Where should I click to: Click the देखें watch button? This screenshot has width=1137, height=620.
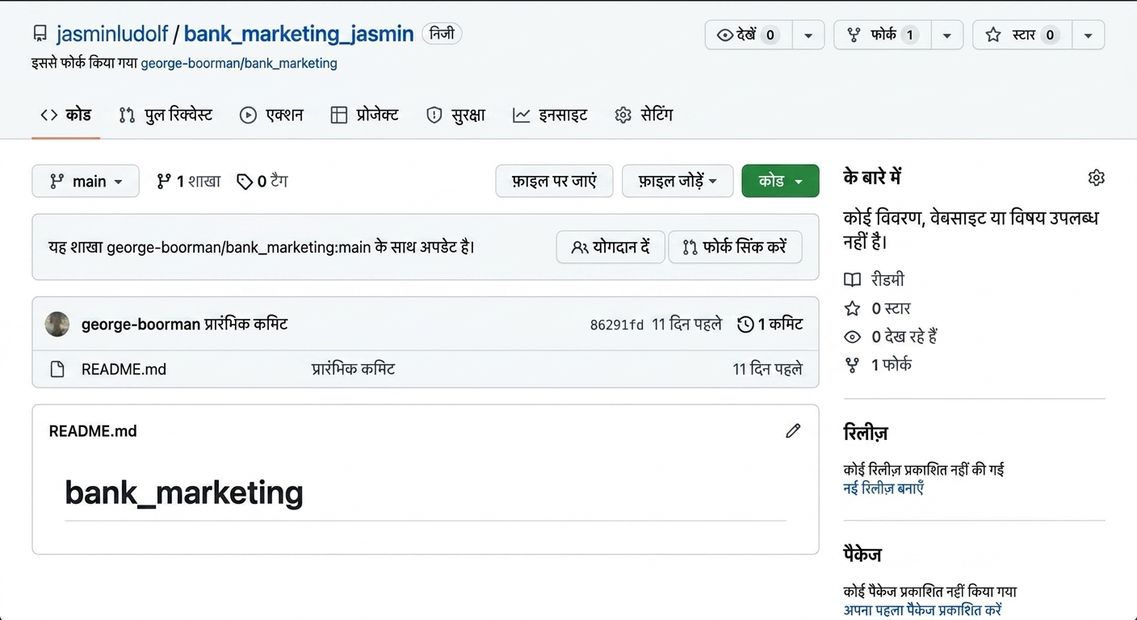point(748,34)
